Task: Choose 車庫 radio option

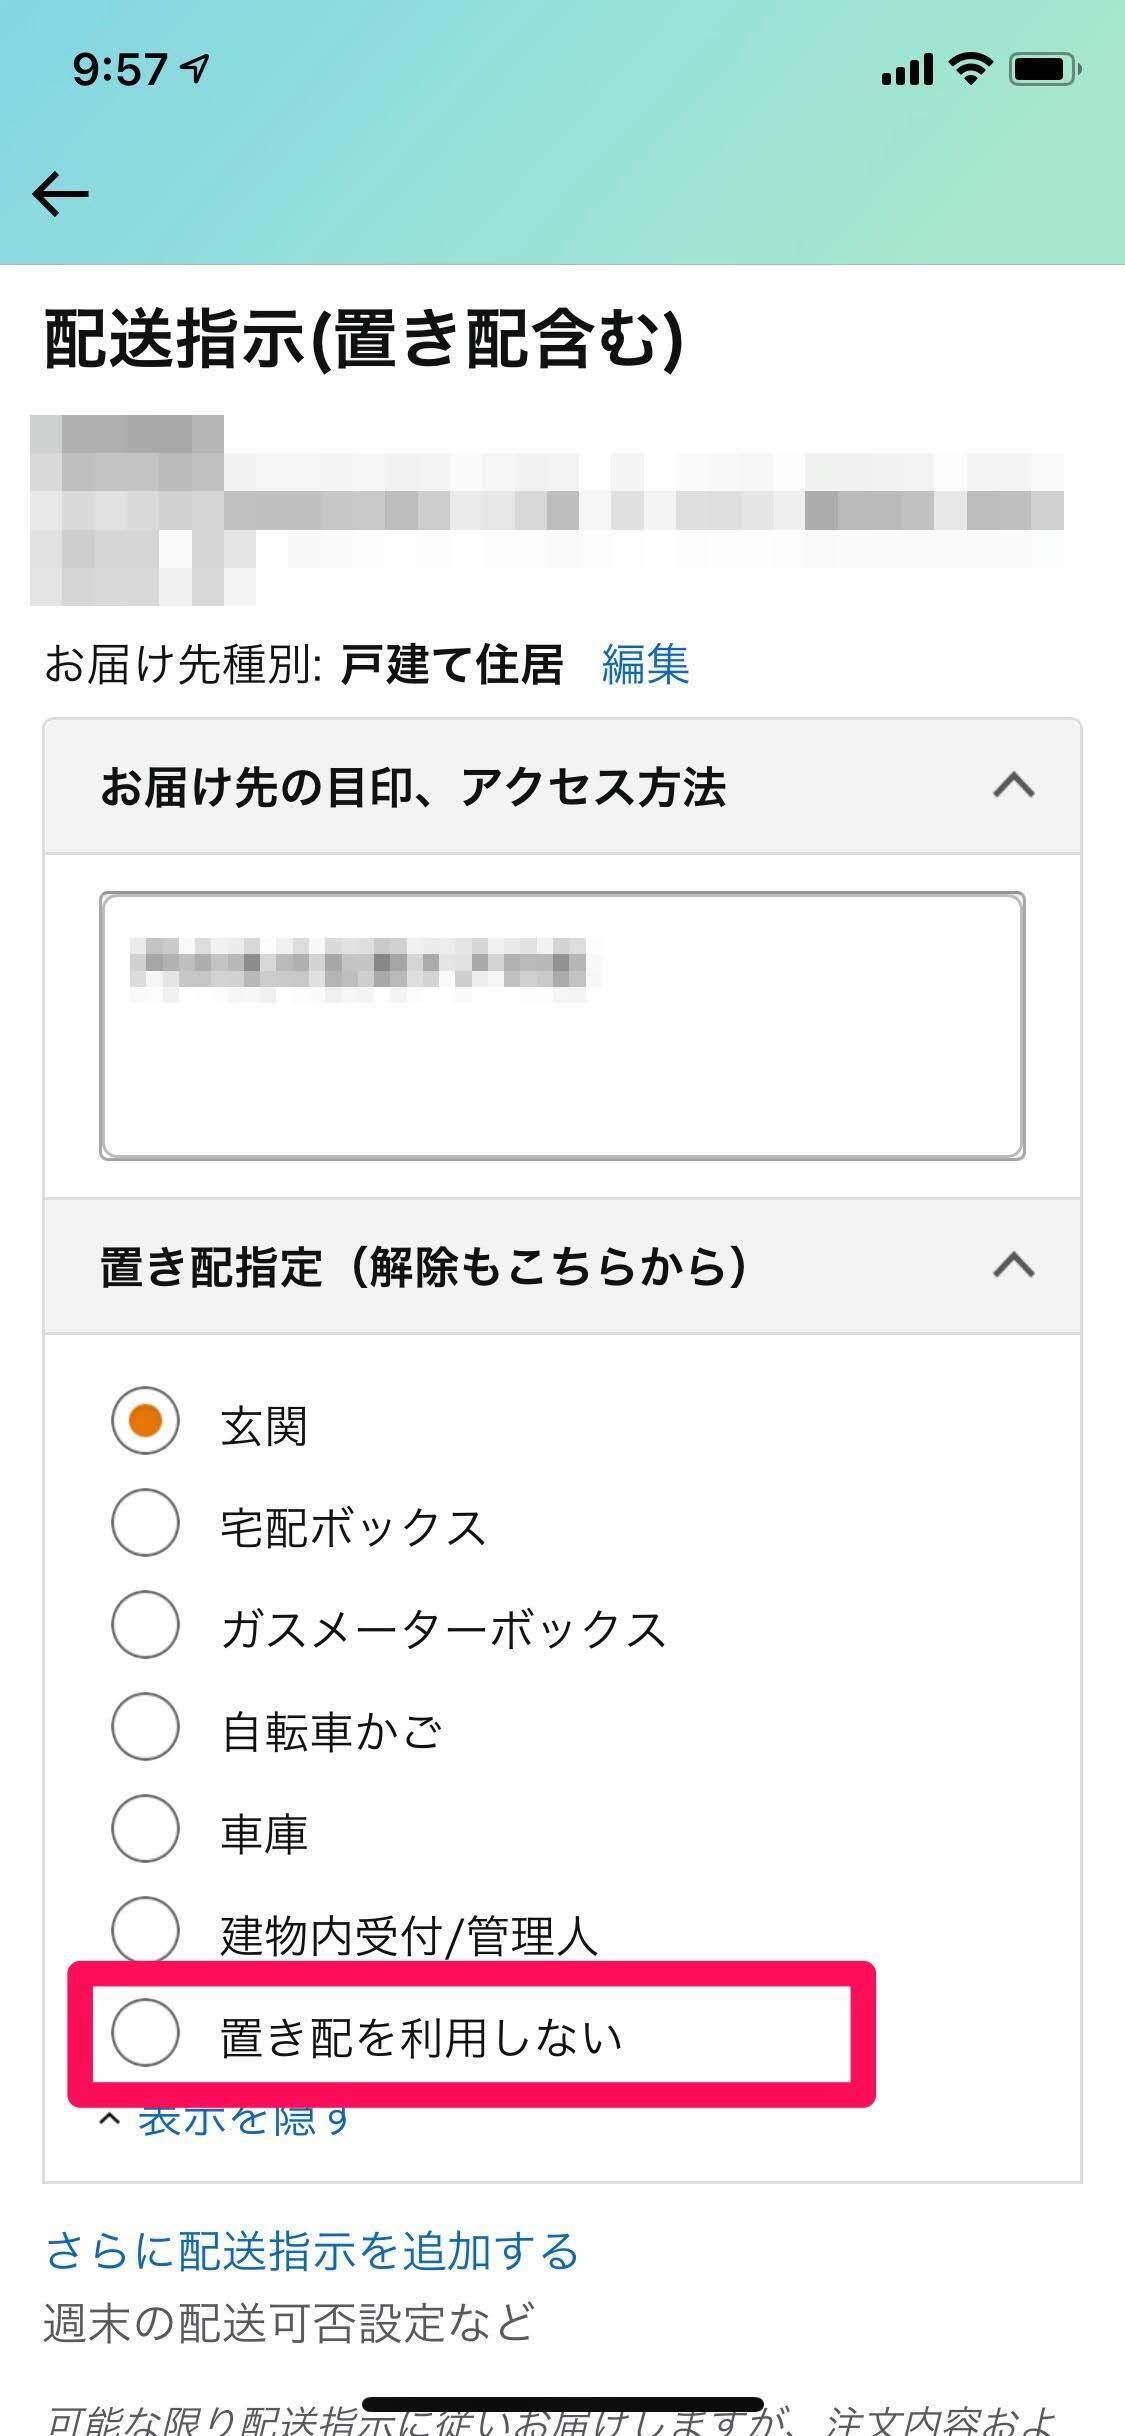Action: pyautogui.click(x=146, y=1829)
